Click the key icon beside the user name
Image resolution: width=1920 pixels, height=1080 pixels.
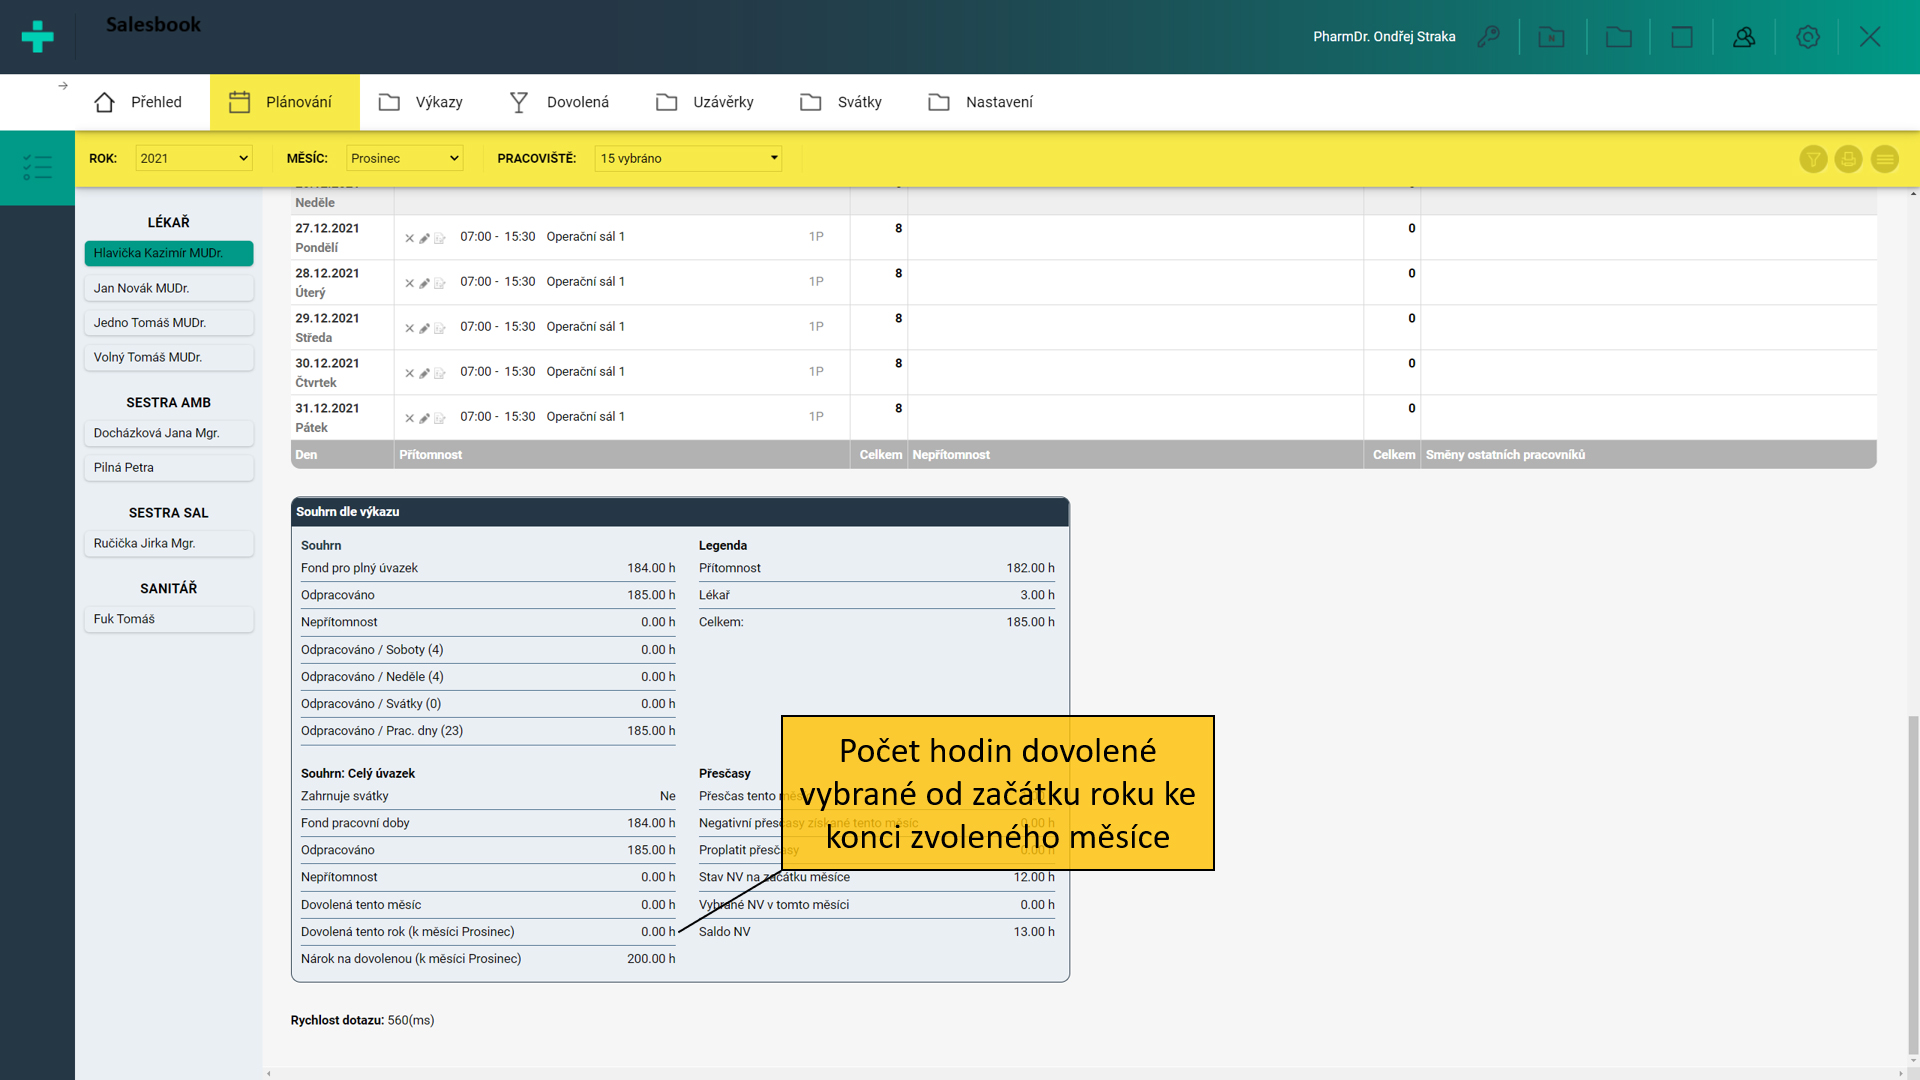point(1488,37)
